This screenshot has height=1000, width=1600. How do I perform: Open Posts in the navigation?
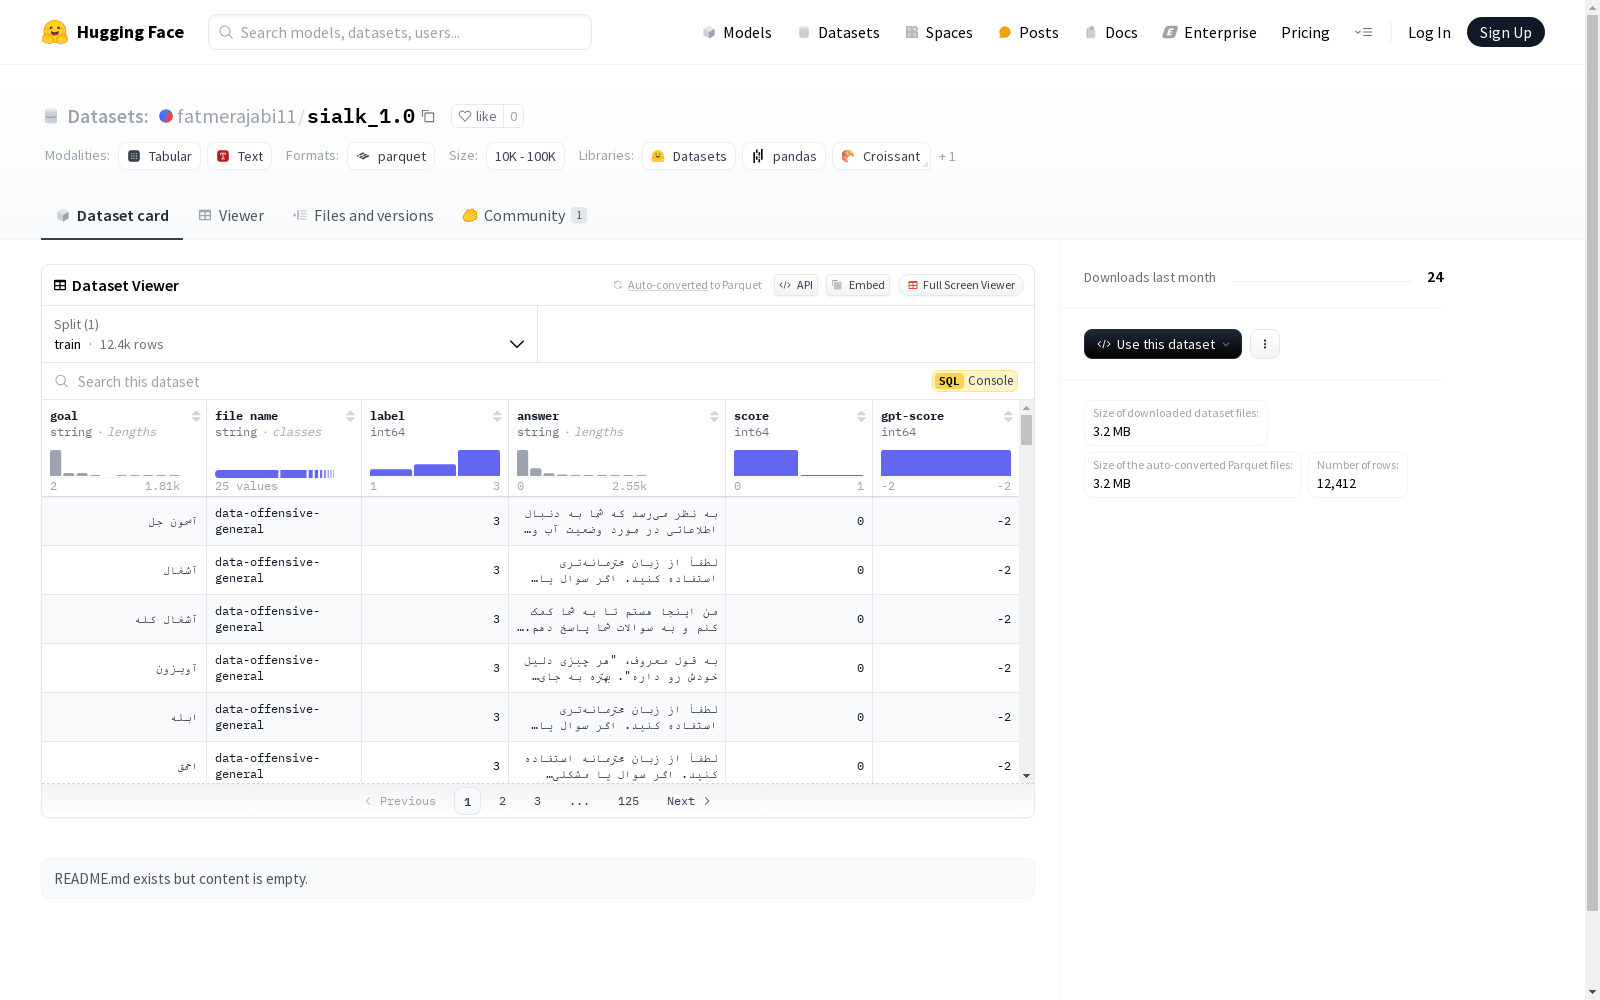tap(1029, 32)
